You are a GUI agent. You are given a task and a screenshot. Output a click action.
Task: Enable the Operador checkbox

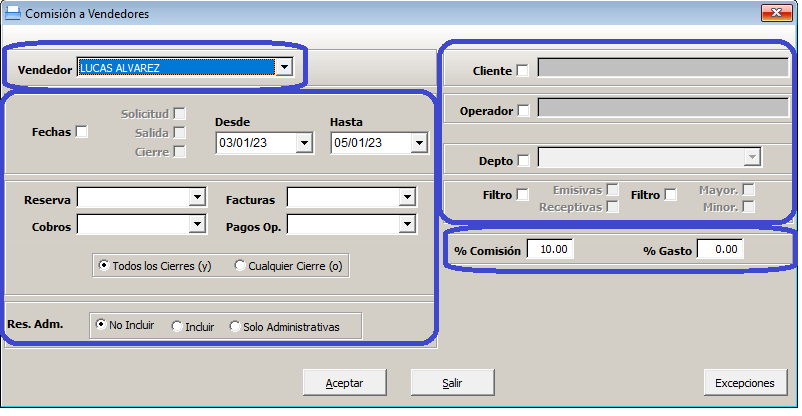(x=523, y=111)
